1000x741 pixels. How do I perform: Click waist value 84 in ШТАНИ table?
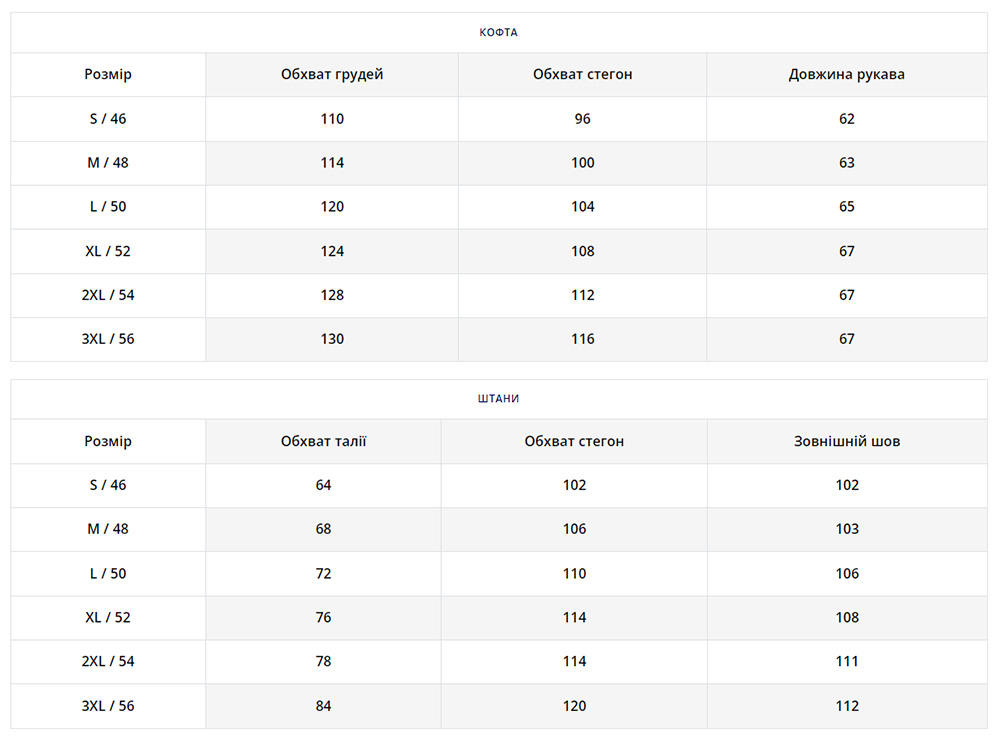pyautogui.click(x=323, y=706)
